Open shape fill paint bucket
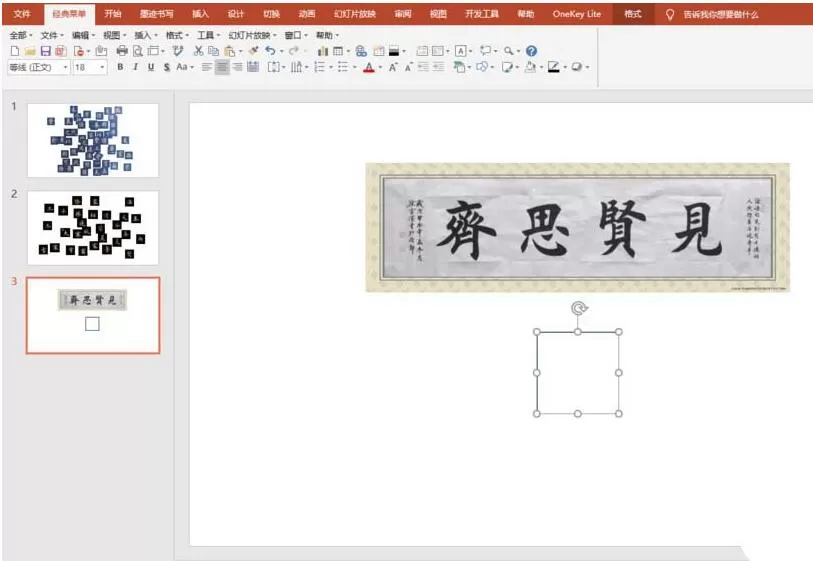Image resolution: width=813 pixels, height=561 pixels. (x=530, y=67)
